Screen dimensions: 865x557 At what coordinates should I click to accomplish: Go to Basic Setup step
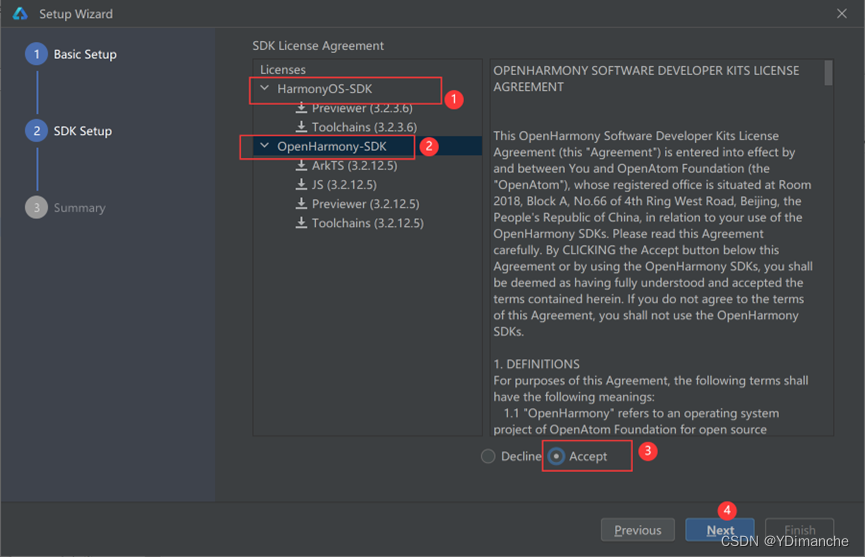pos(85,54)
